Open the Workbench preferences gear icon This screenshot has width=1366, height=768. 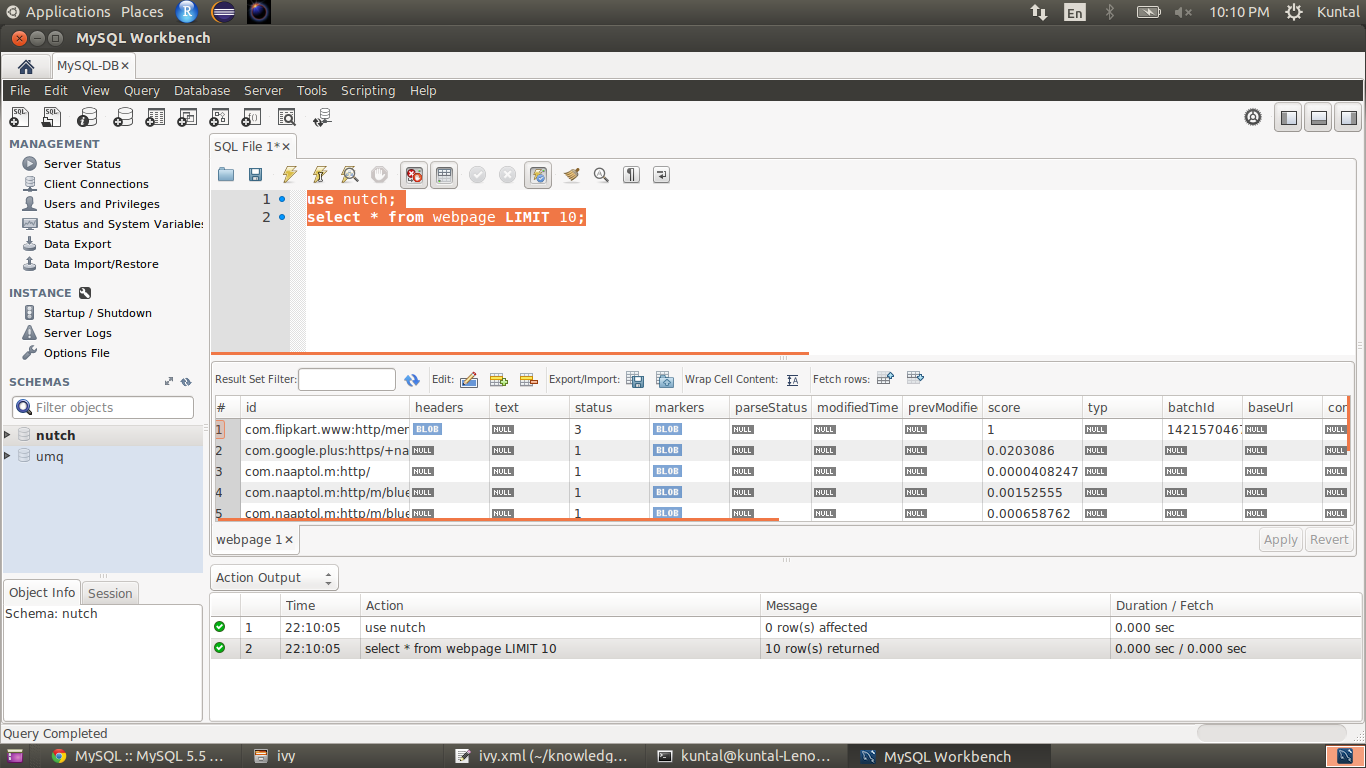pos(1253,117)
